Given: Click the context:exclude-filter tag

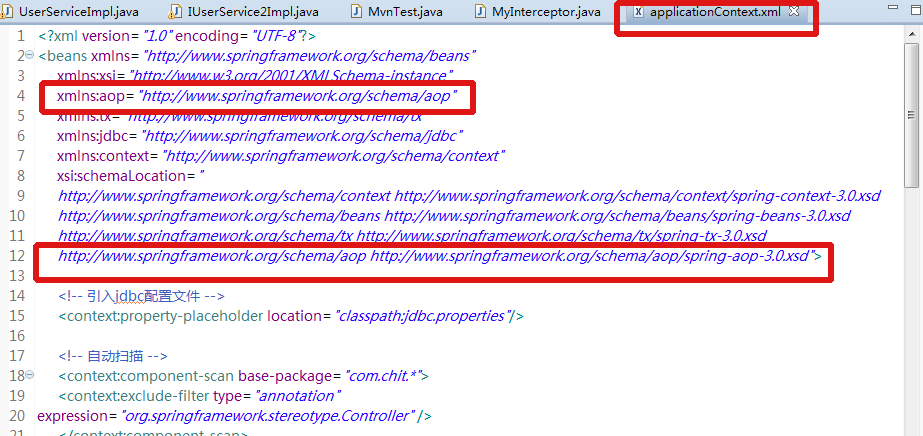Looking at the screenshot, I should tap(134, 395).
